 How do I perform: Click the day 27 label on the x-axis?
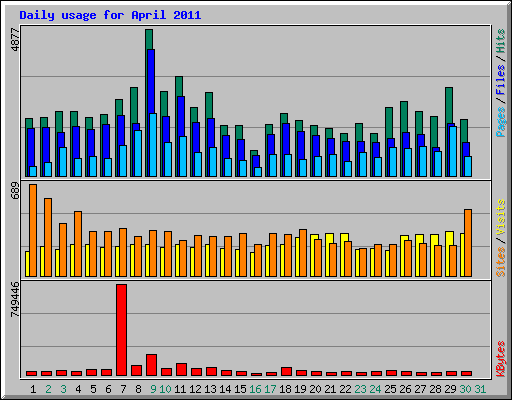point(420,389)
